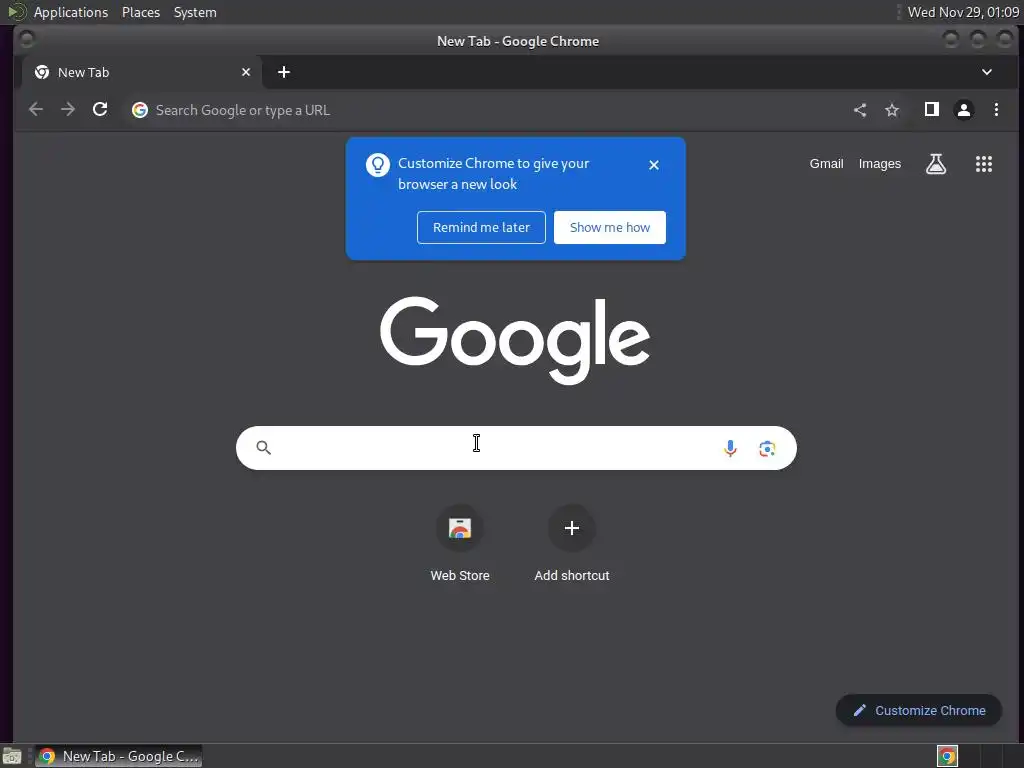The width and height of the screenshot is (1024, 768).
Task: Click the Google logo
Action: coord(515,340)
